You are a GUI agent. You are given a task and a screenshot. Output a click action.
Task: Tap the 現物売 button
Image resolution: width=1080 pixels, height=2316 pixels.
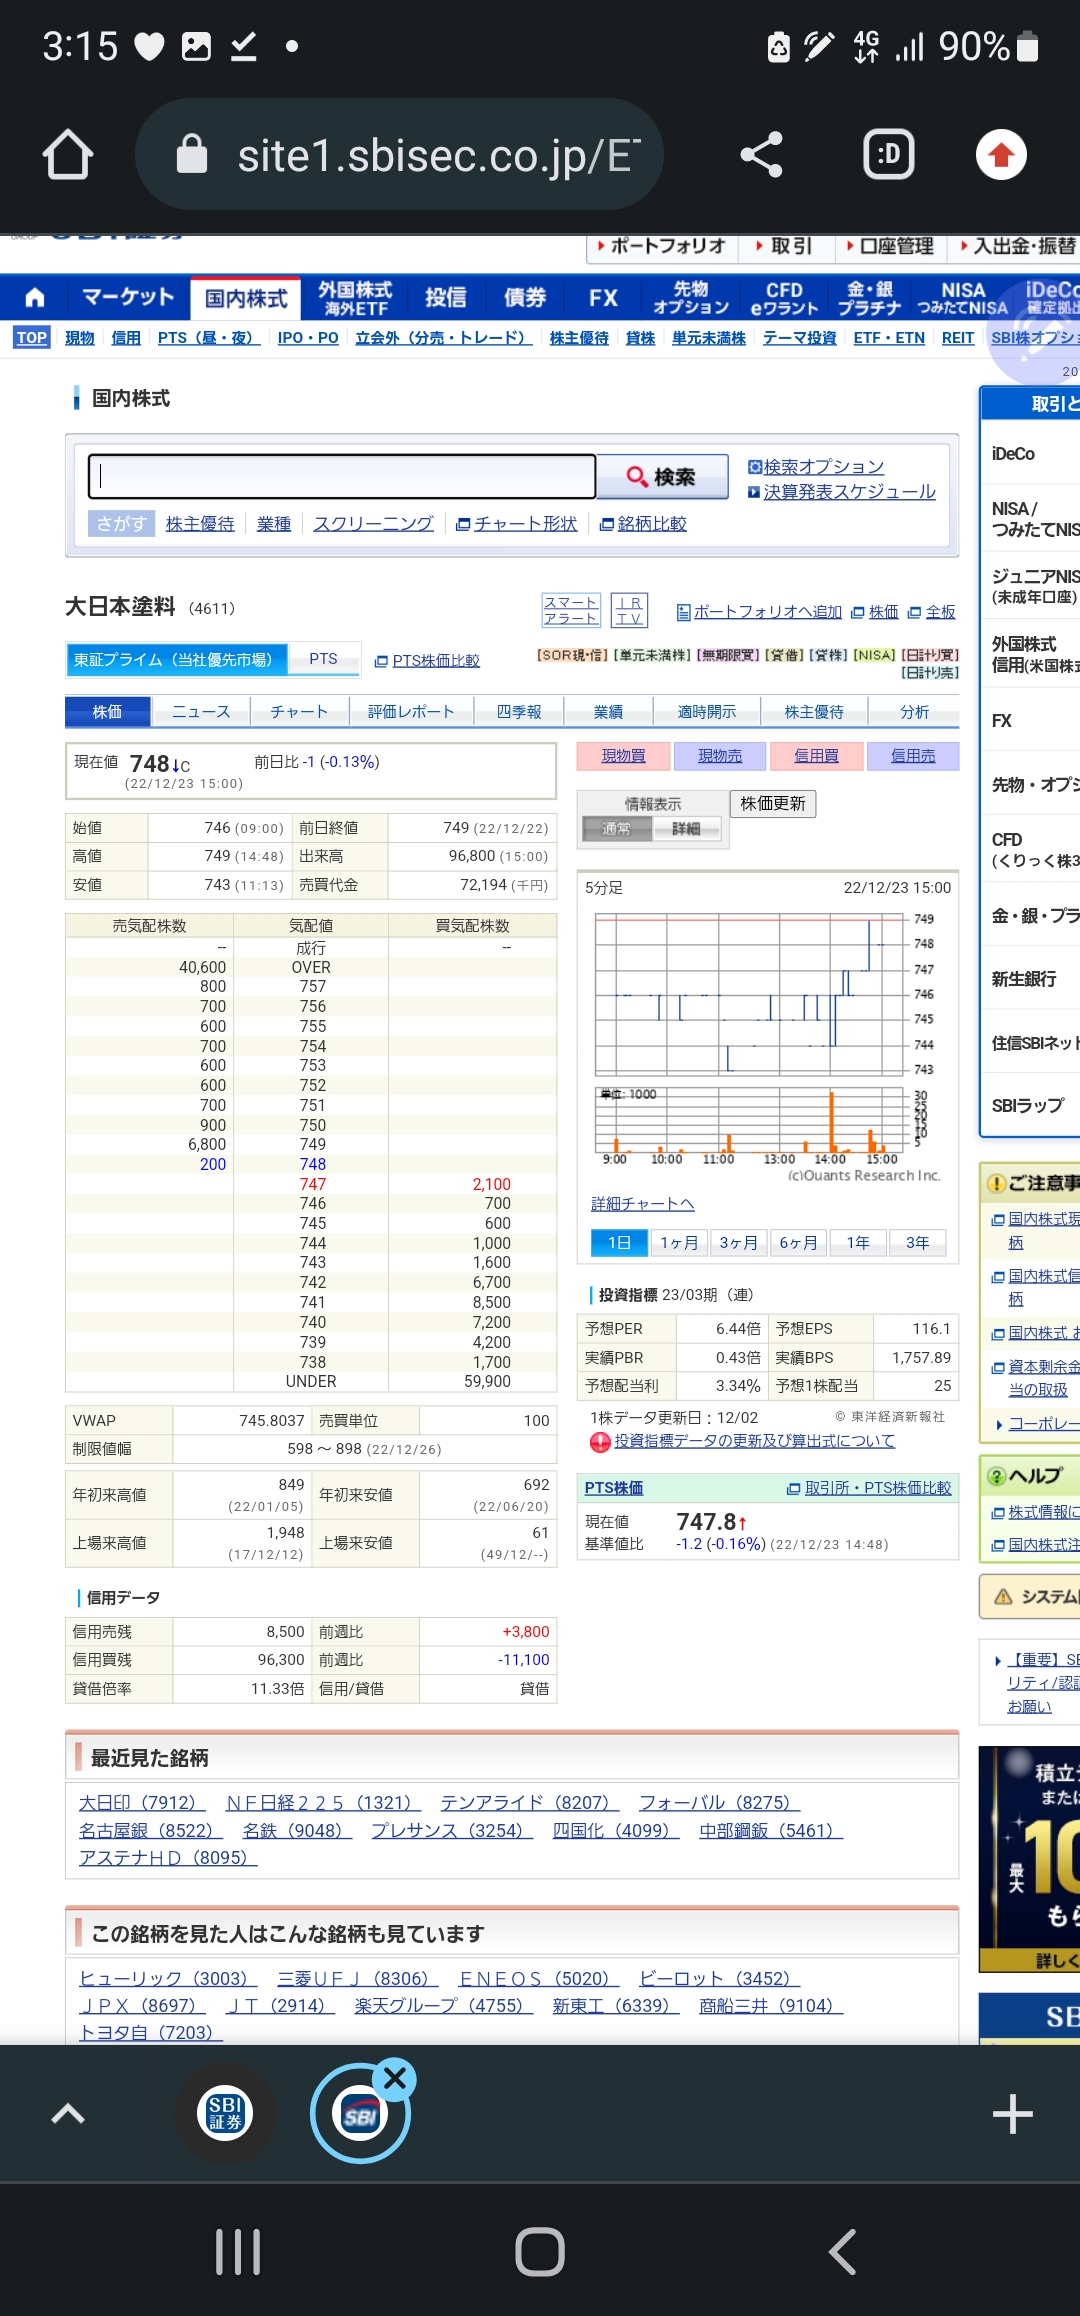[x=720, y=756]
